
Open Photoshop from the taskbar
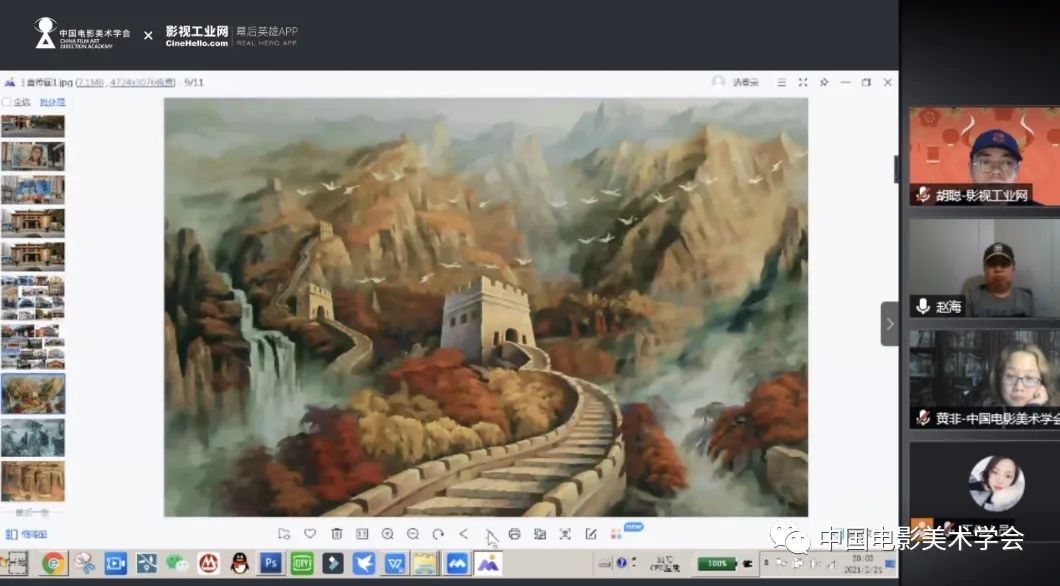click(270, 563)
